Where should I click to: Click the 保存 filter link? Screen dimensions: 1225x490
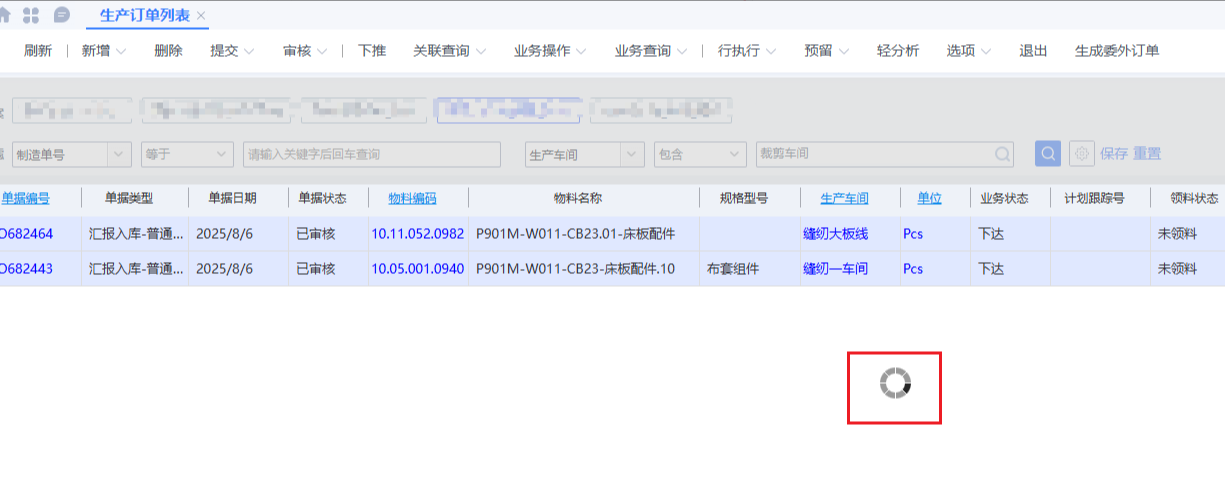(x=1114, y=154)
